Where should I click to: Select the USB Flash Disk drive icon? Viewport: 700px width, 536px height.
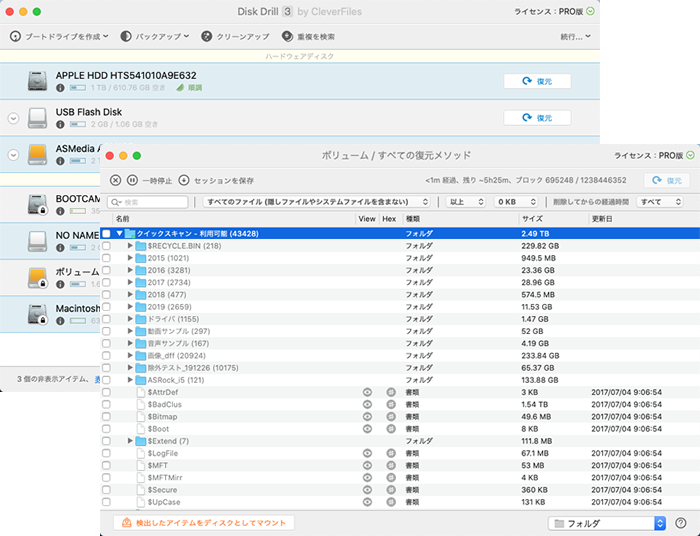coord(37,118)
